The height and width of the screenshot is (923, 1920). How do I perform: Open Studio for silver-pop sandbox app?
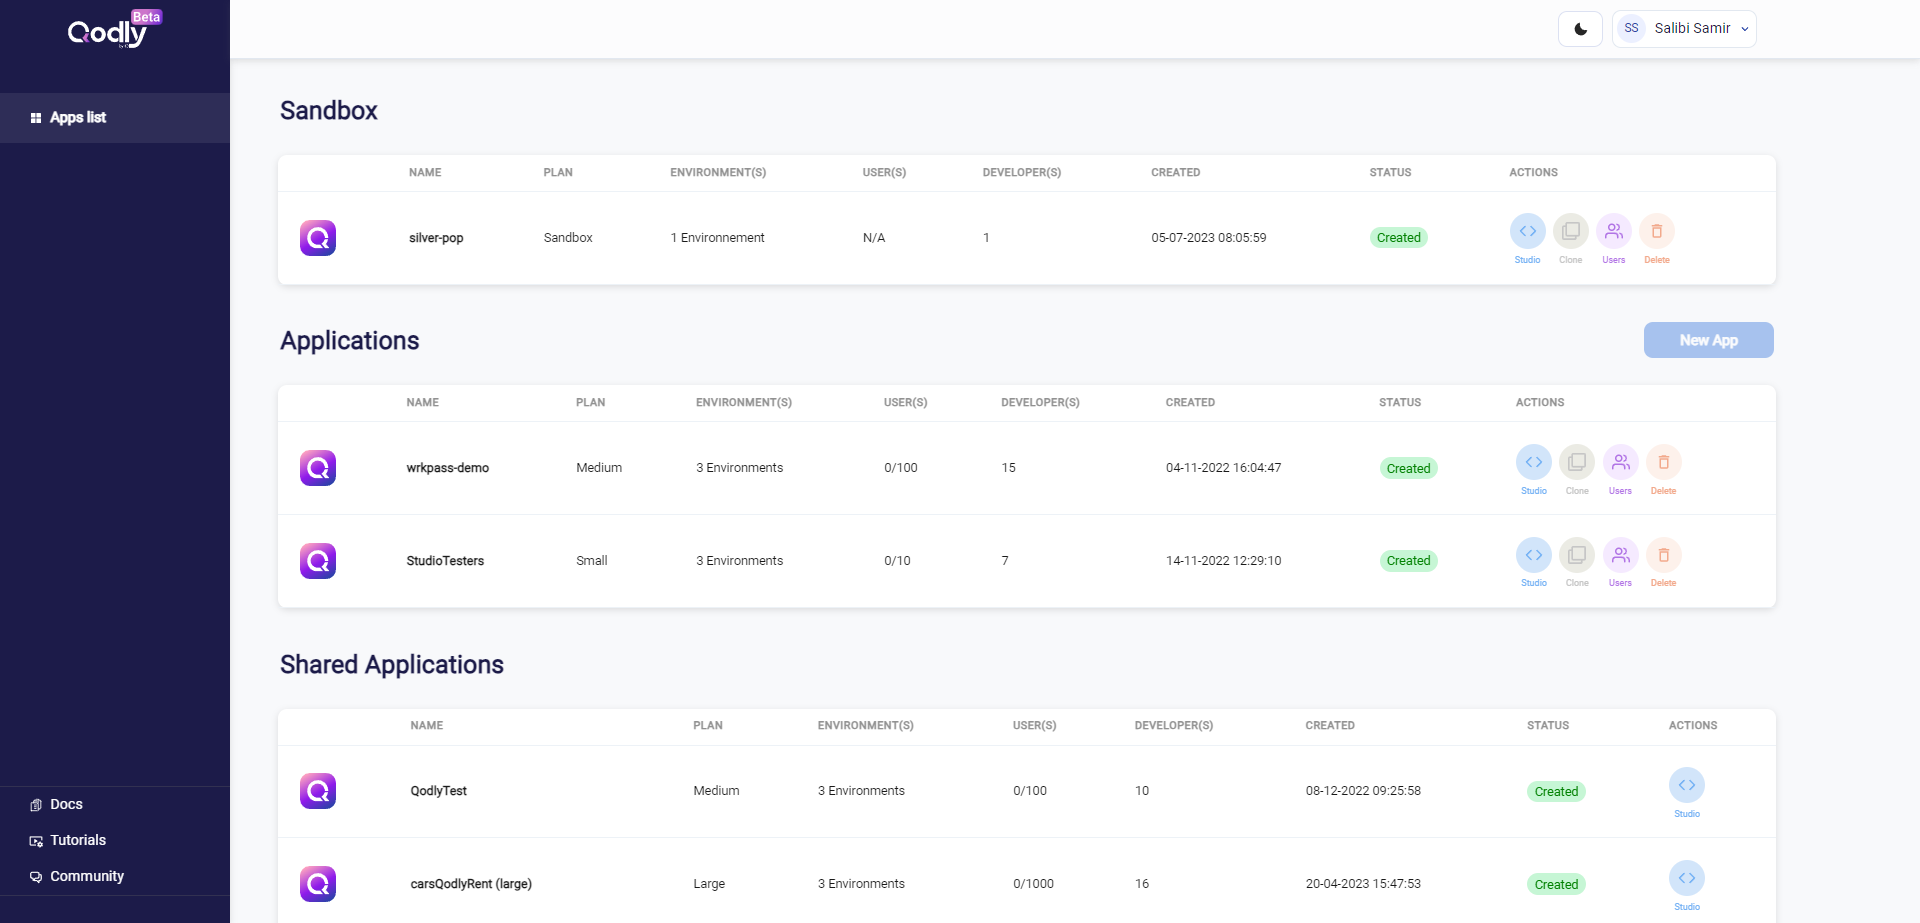tap(1527, 232)
